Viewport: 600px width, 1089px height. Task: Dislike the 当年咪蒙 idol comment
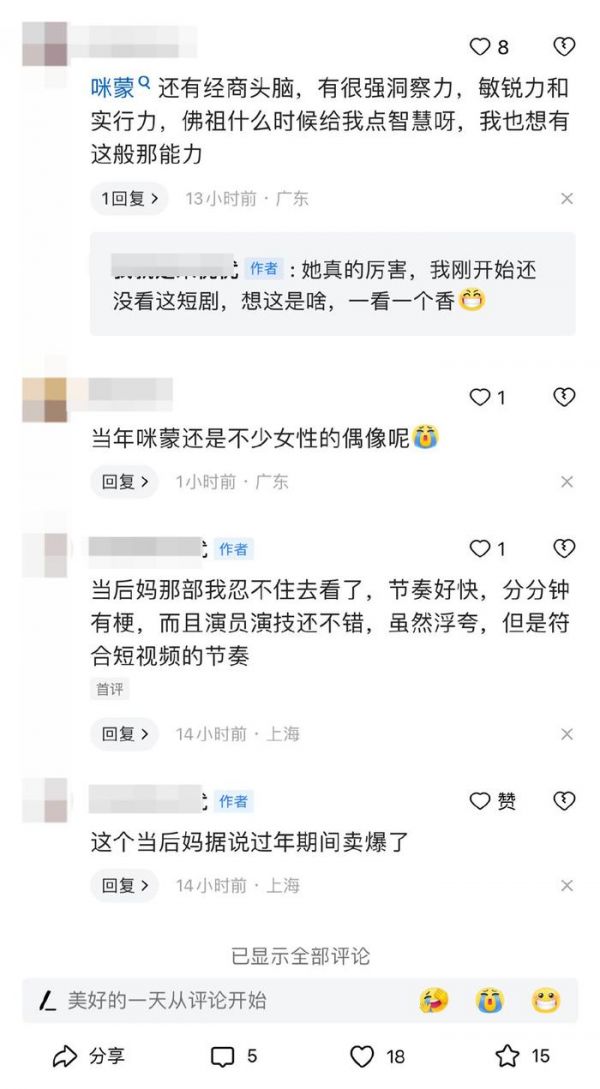click(564, 397)
